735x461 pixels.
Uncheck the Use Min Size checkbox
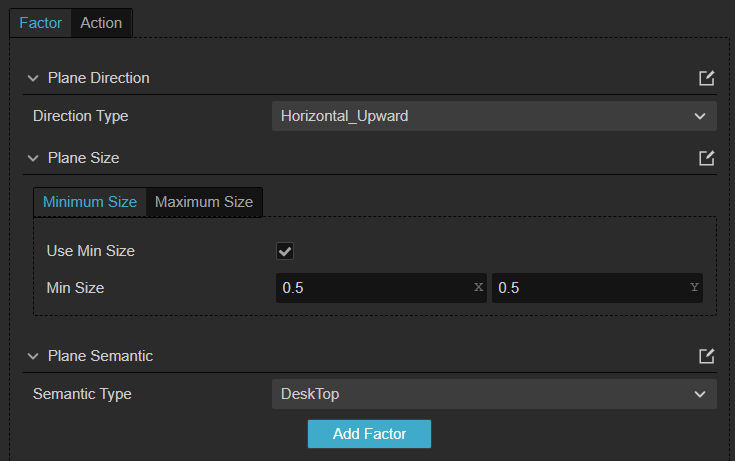pos(285,251)
